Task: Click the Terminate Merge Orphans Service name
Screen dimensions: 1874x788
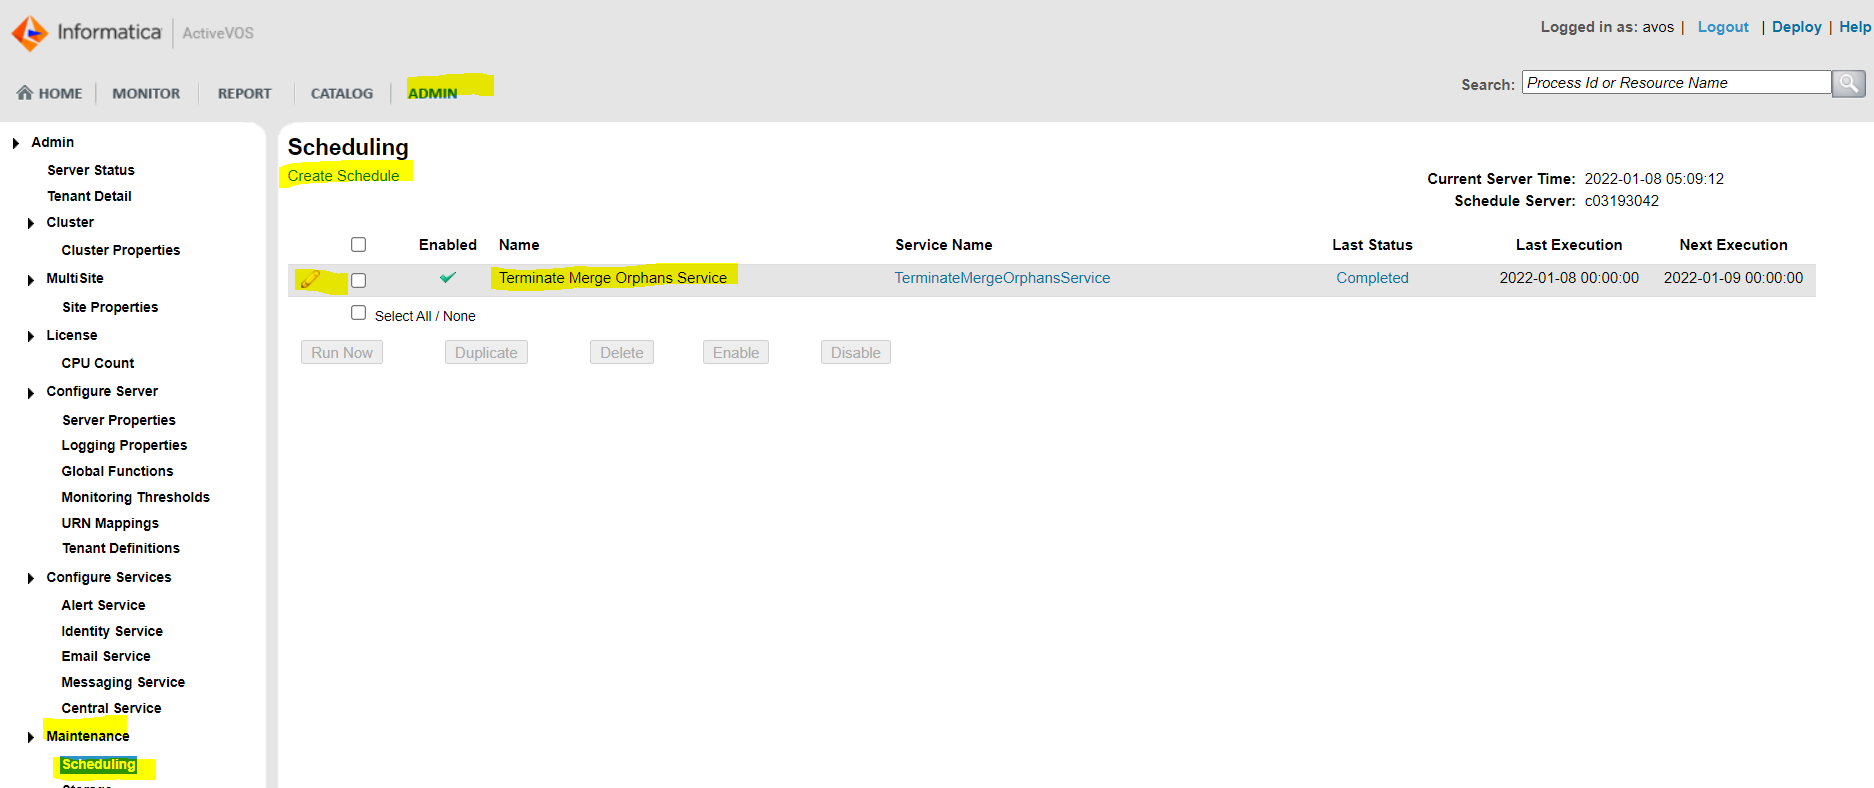Action: click(613, 278)
